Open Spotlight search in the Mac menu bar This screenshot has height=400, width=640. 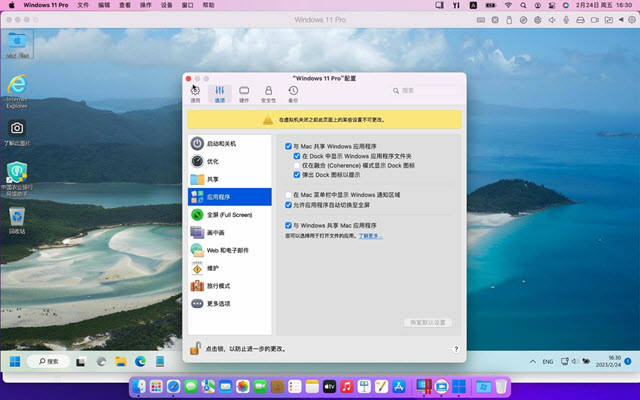(x=523, y=5)
